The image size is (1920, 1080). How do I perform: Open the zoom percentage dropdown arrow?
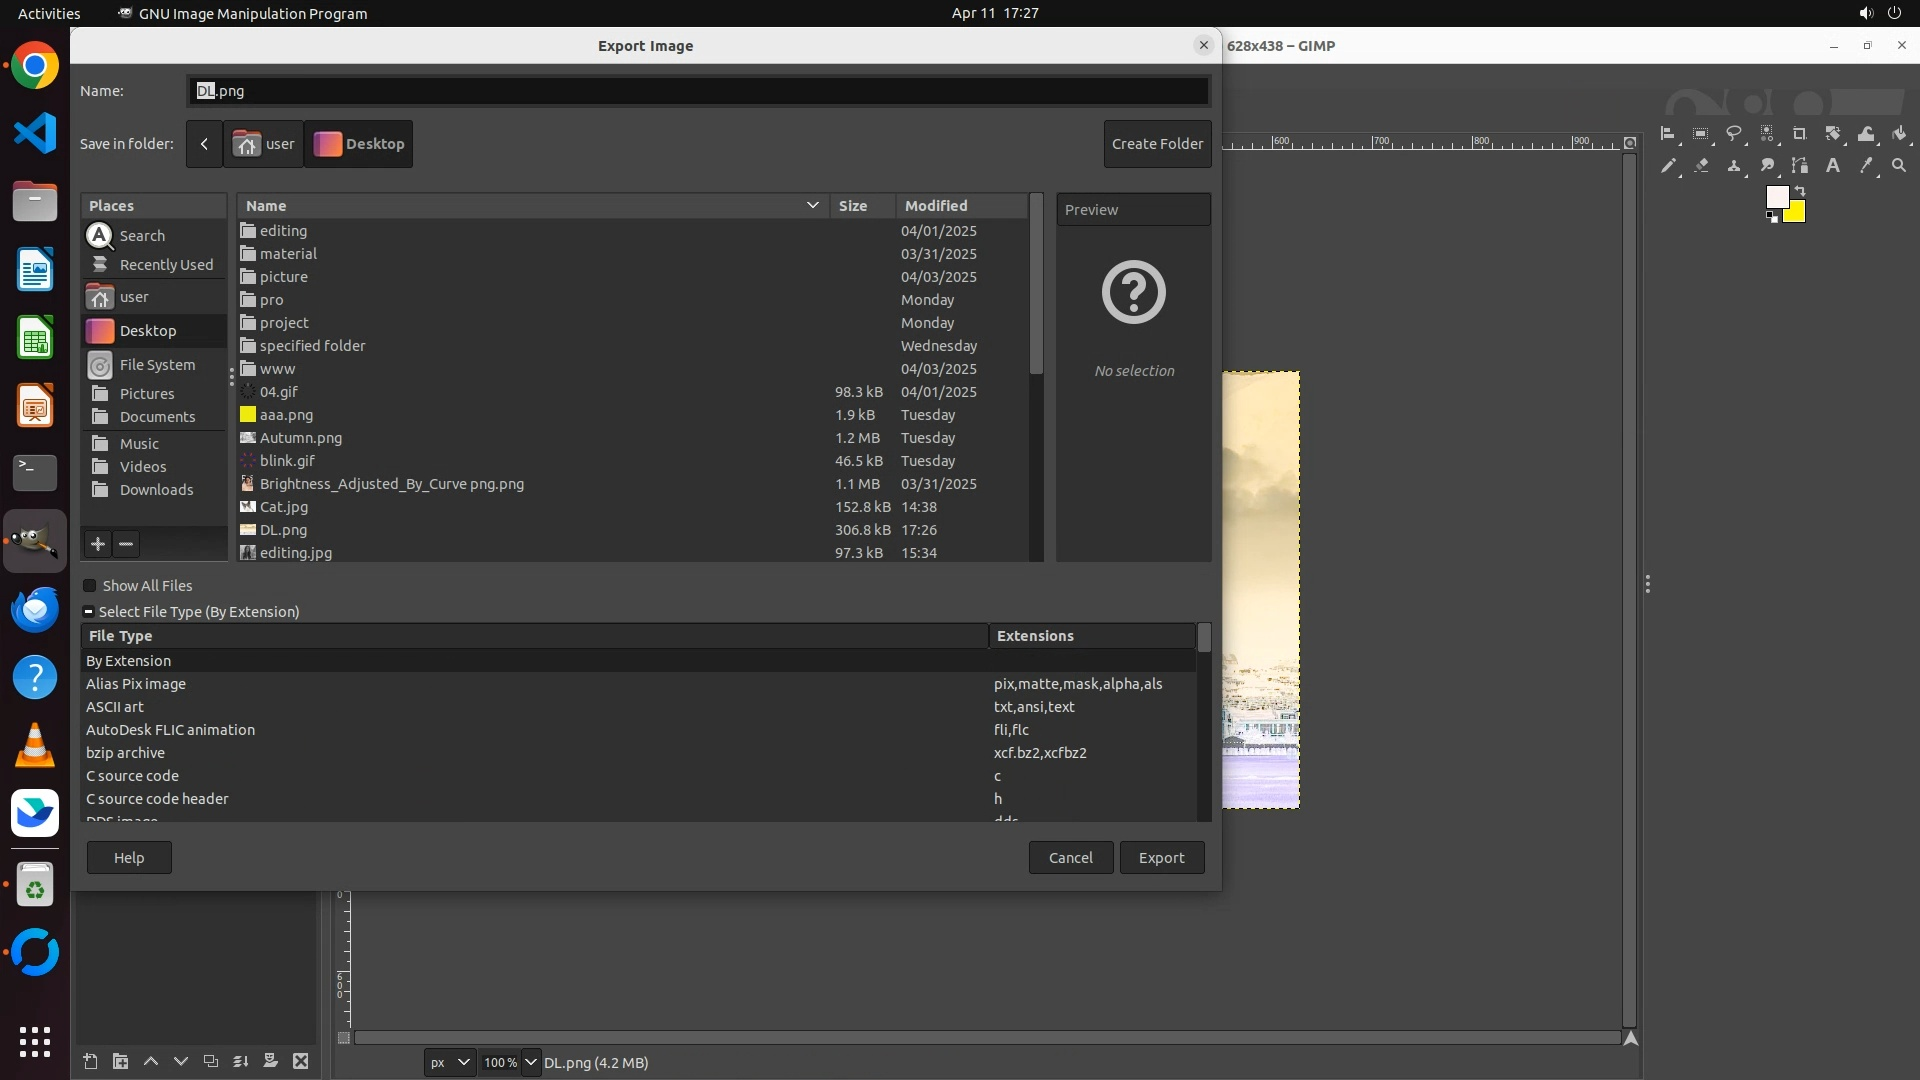pos(531,1063)
